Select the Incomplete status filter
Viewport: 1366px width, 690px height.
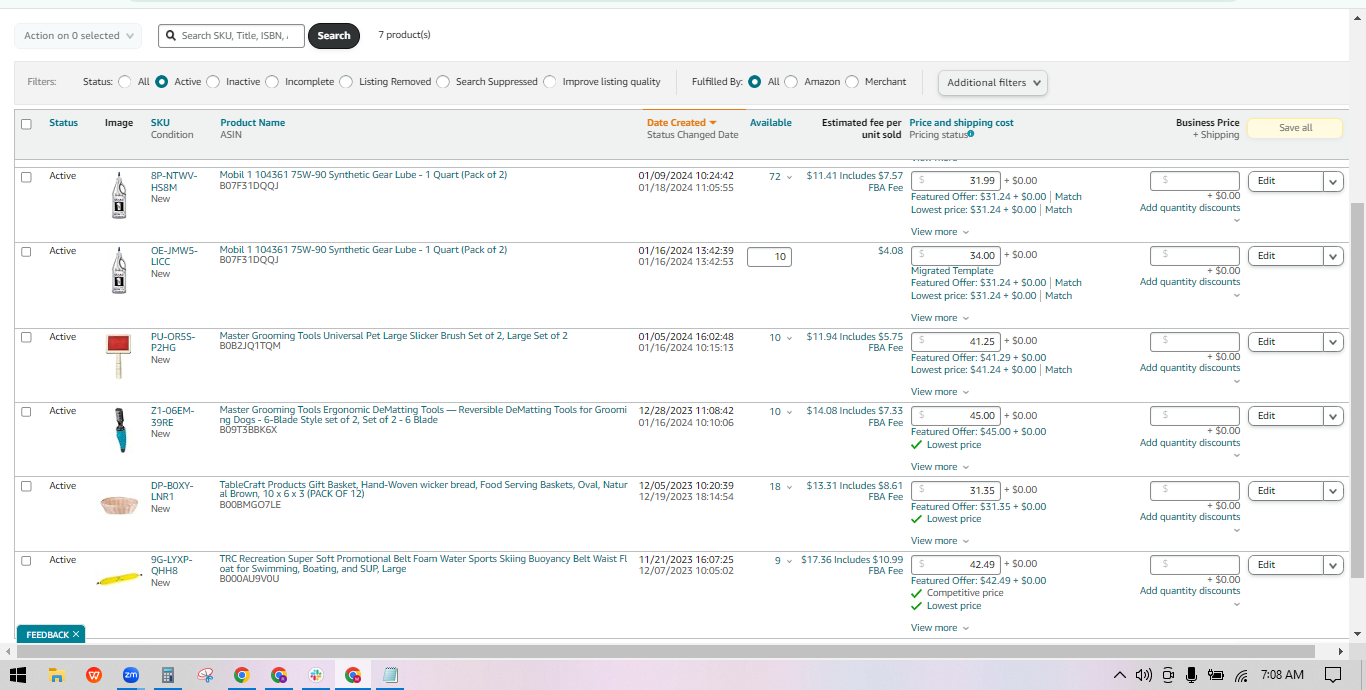272,82
